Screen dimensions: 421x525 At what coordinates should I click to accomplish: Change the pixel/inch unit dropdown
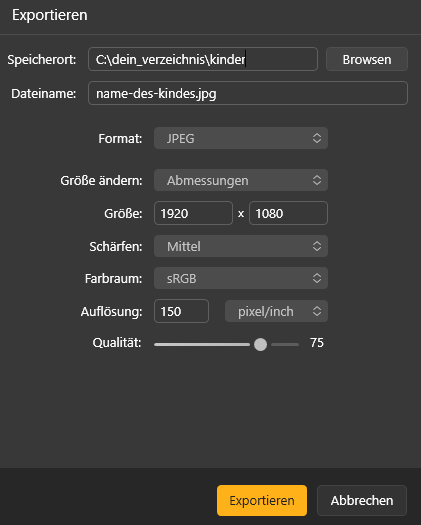276,311
